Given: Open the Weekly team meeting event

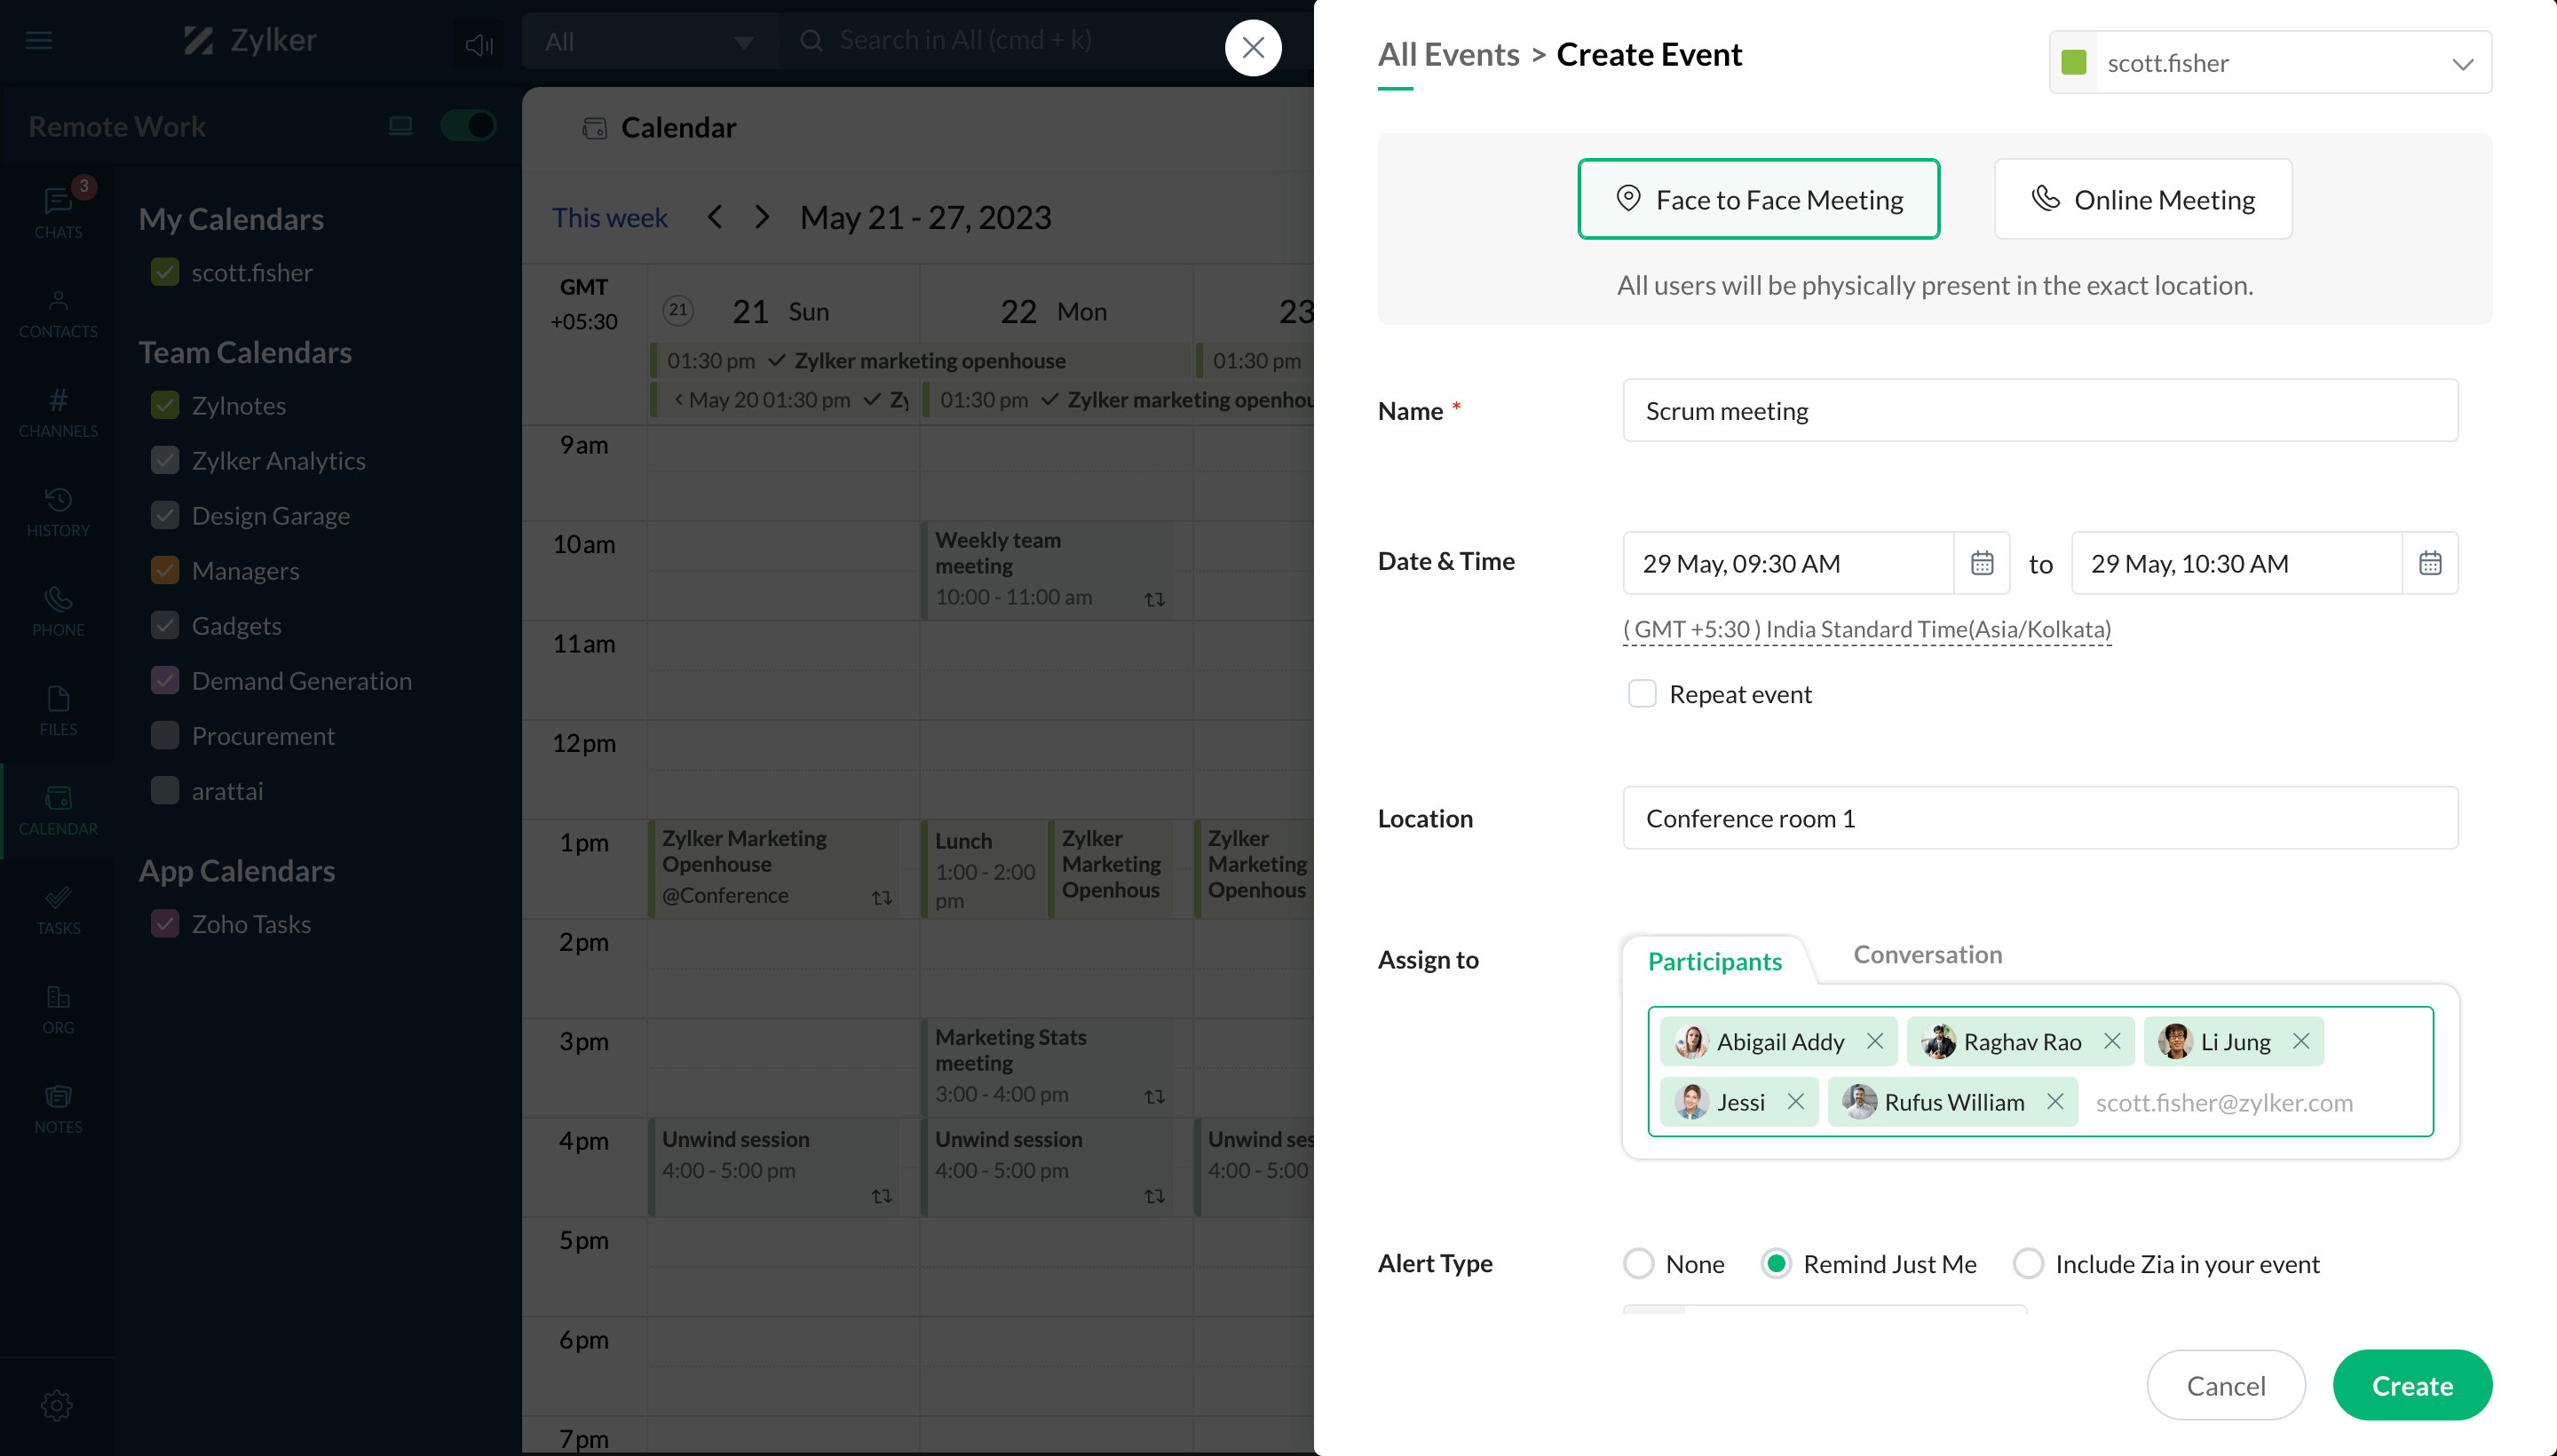Looking at the screenshot, I should [1046, 569].
